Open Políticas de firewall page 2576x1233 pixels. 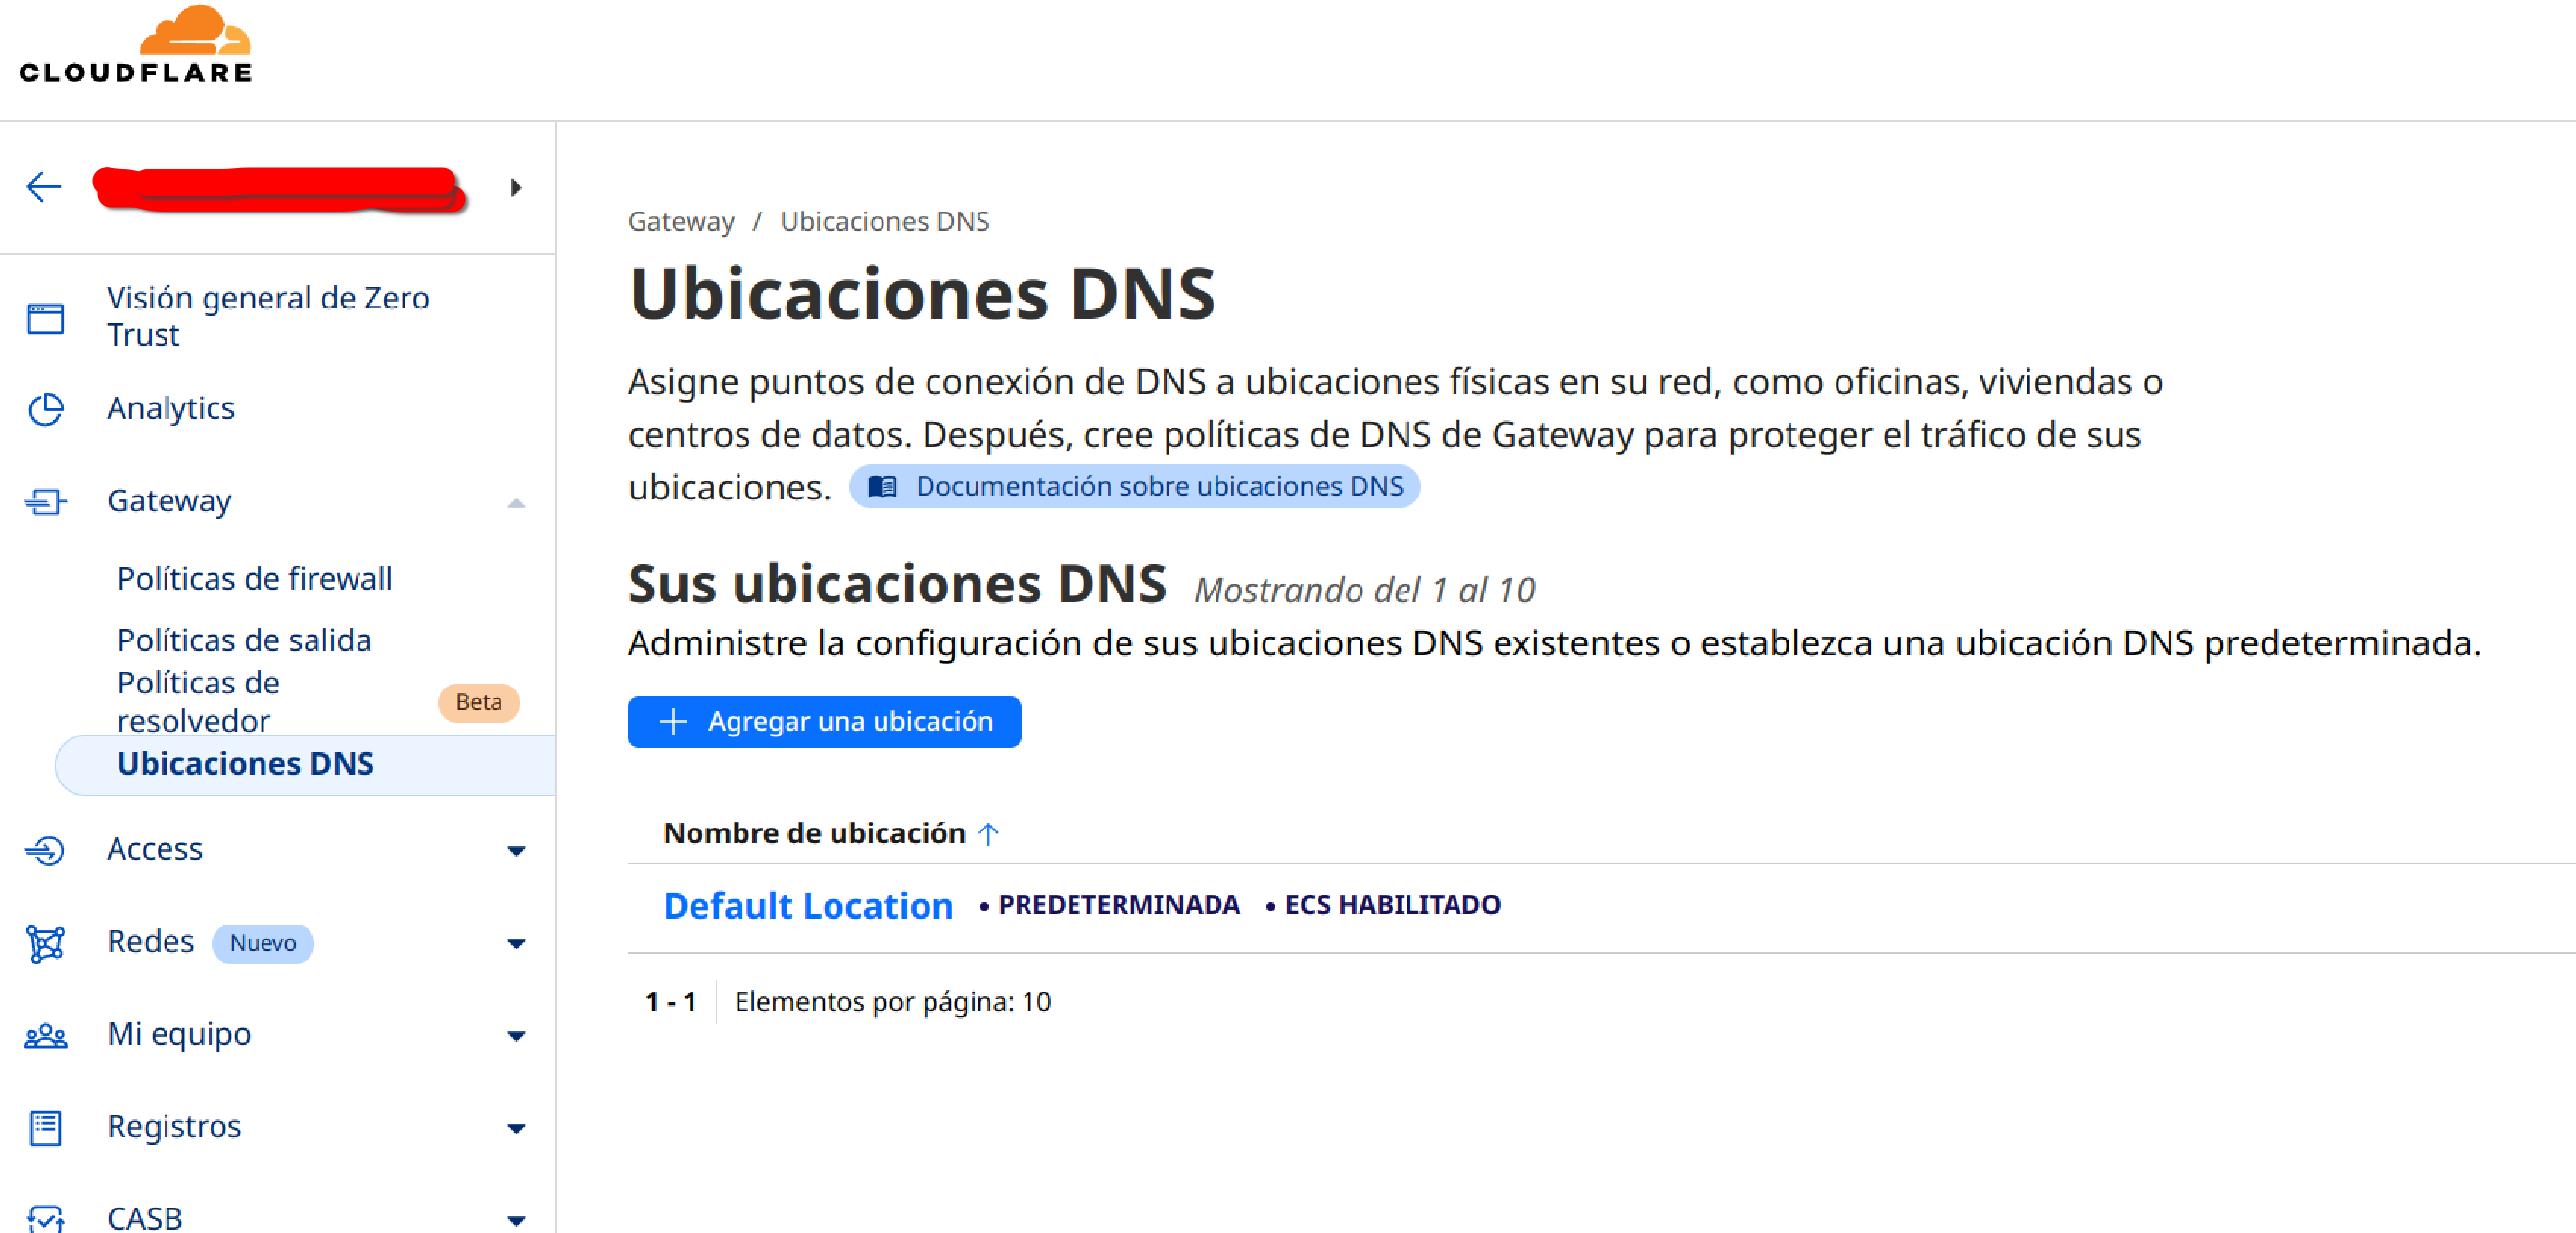254,579
